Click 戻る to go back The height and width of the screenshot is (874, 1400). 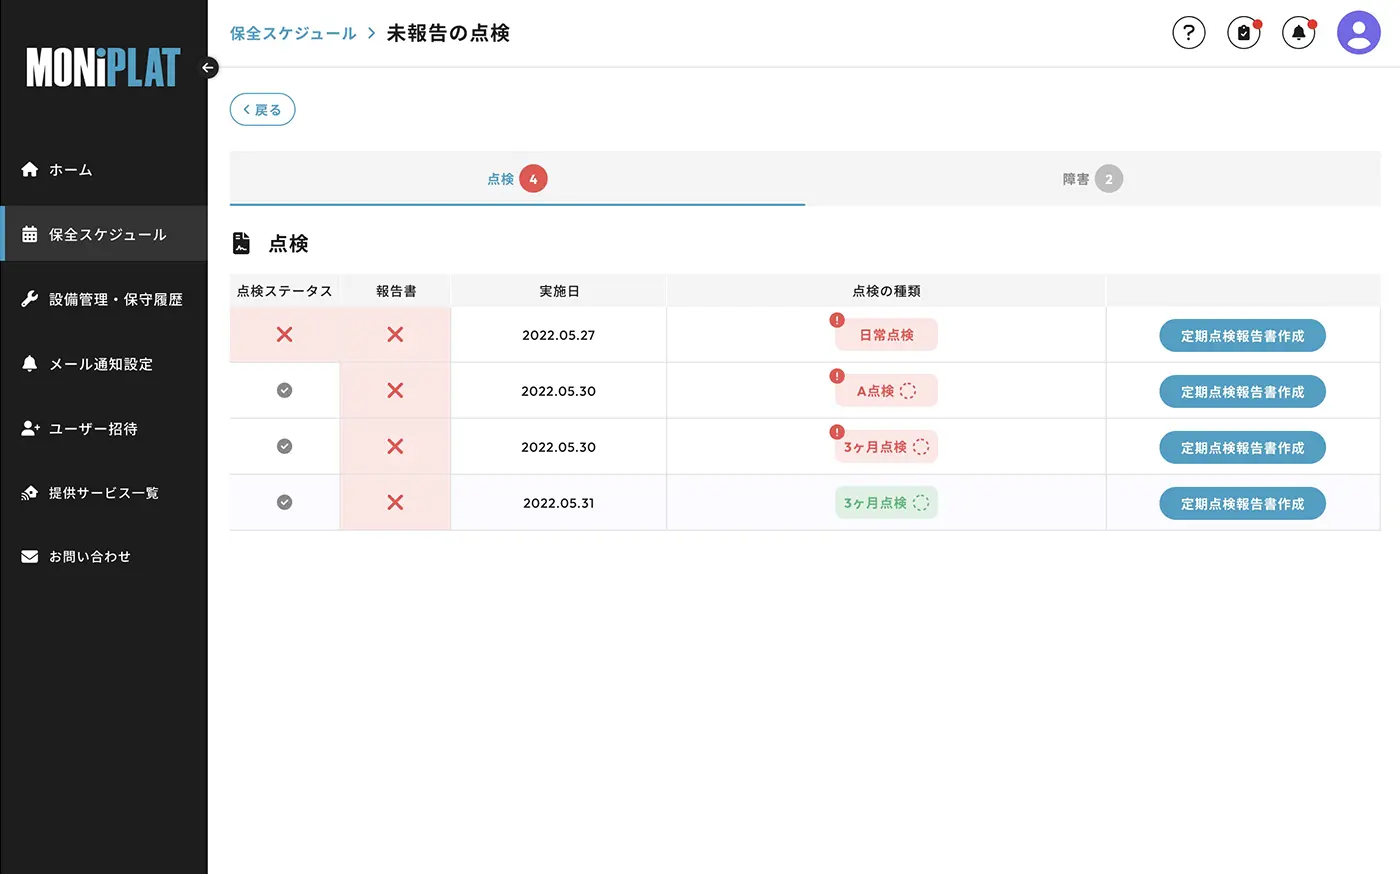pos(262,109)
